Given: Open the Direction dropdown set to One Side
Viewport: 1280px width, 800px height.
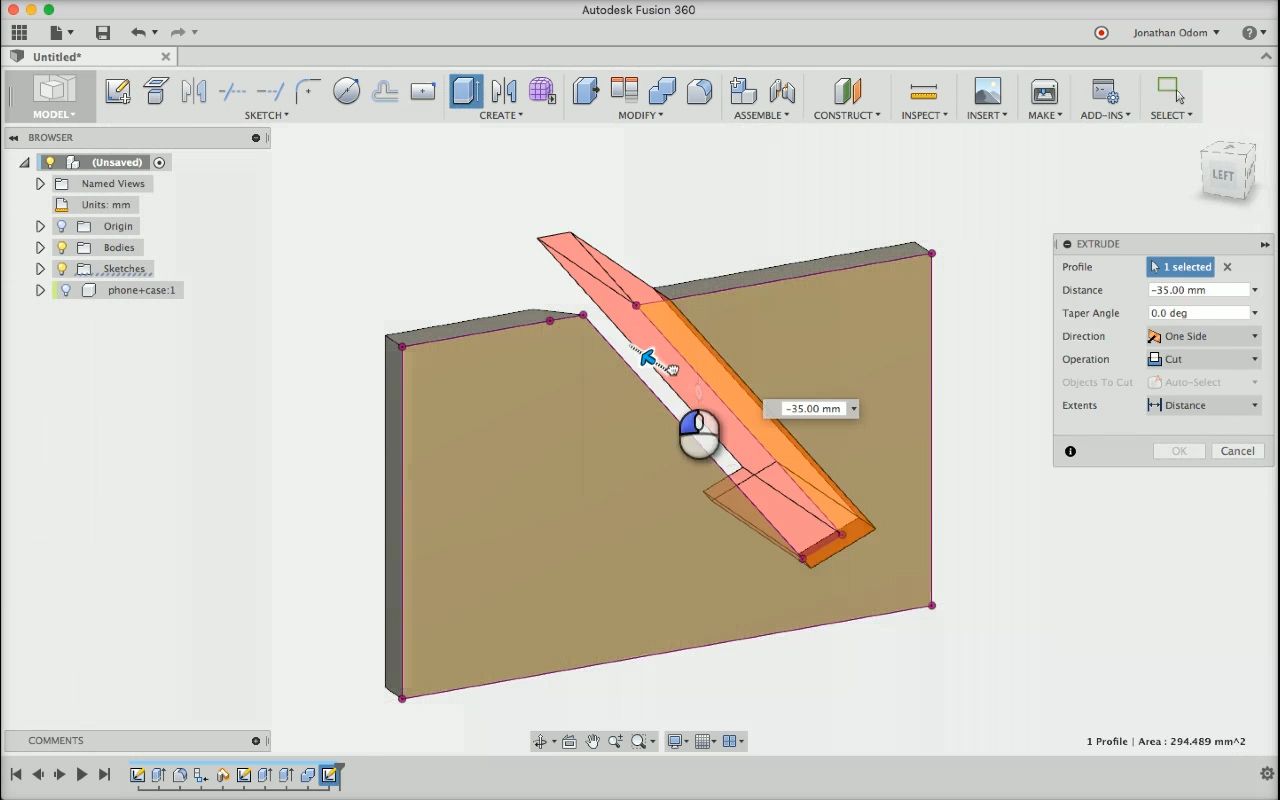Looking at the screenshot, I should (x=1204, y=336).
